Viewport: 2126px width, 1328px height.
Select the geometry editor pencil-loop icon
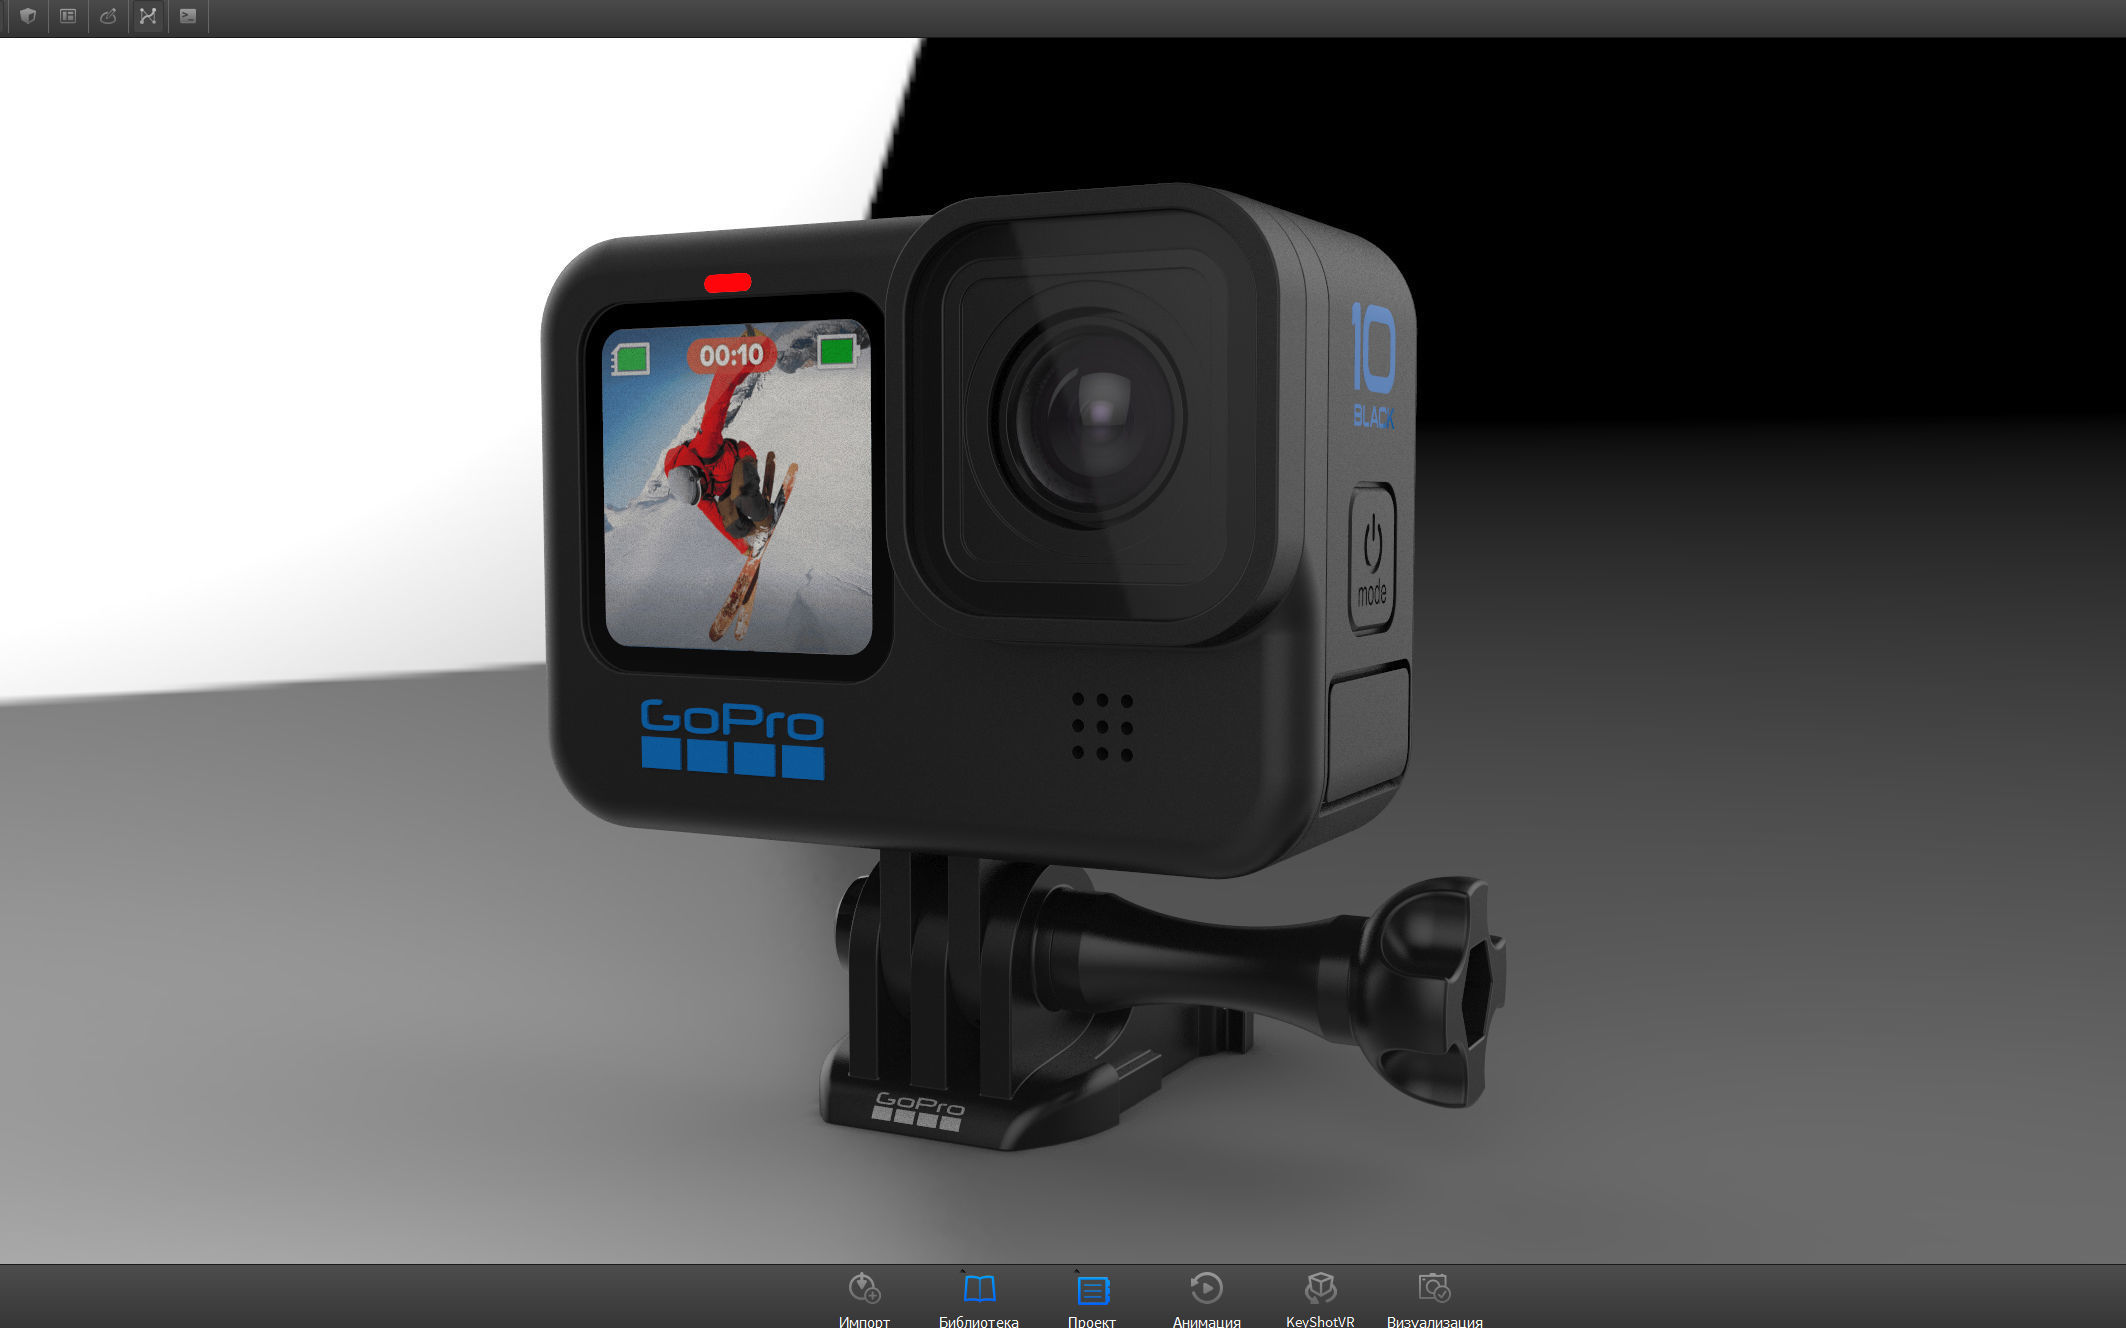(108, 16)
